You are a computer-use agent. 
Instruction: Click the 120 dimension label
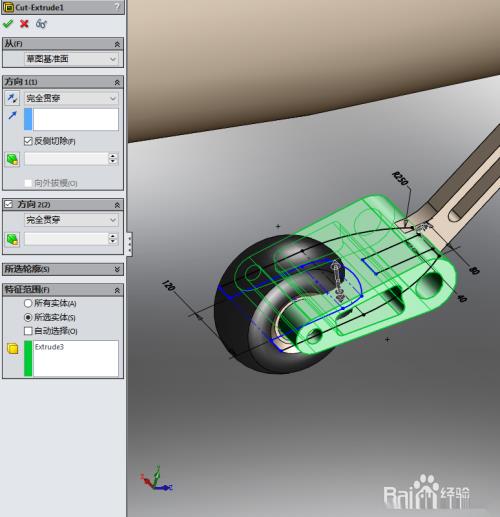coord(168,285)
